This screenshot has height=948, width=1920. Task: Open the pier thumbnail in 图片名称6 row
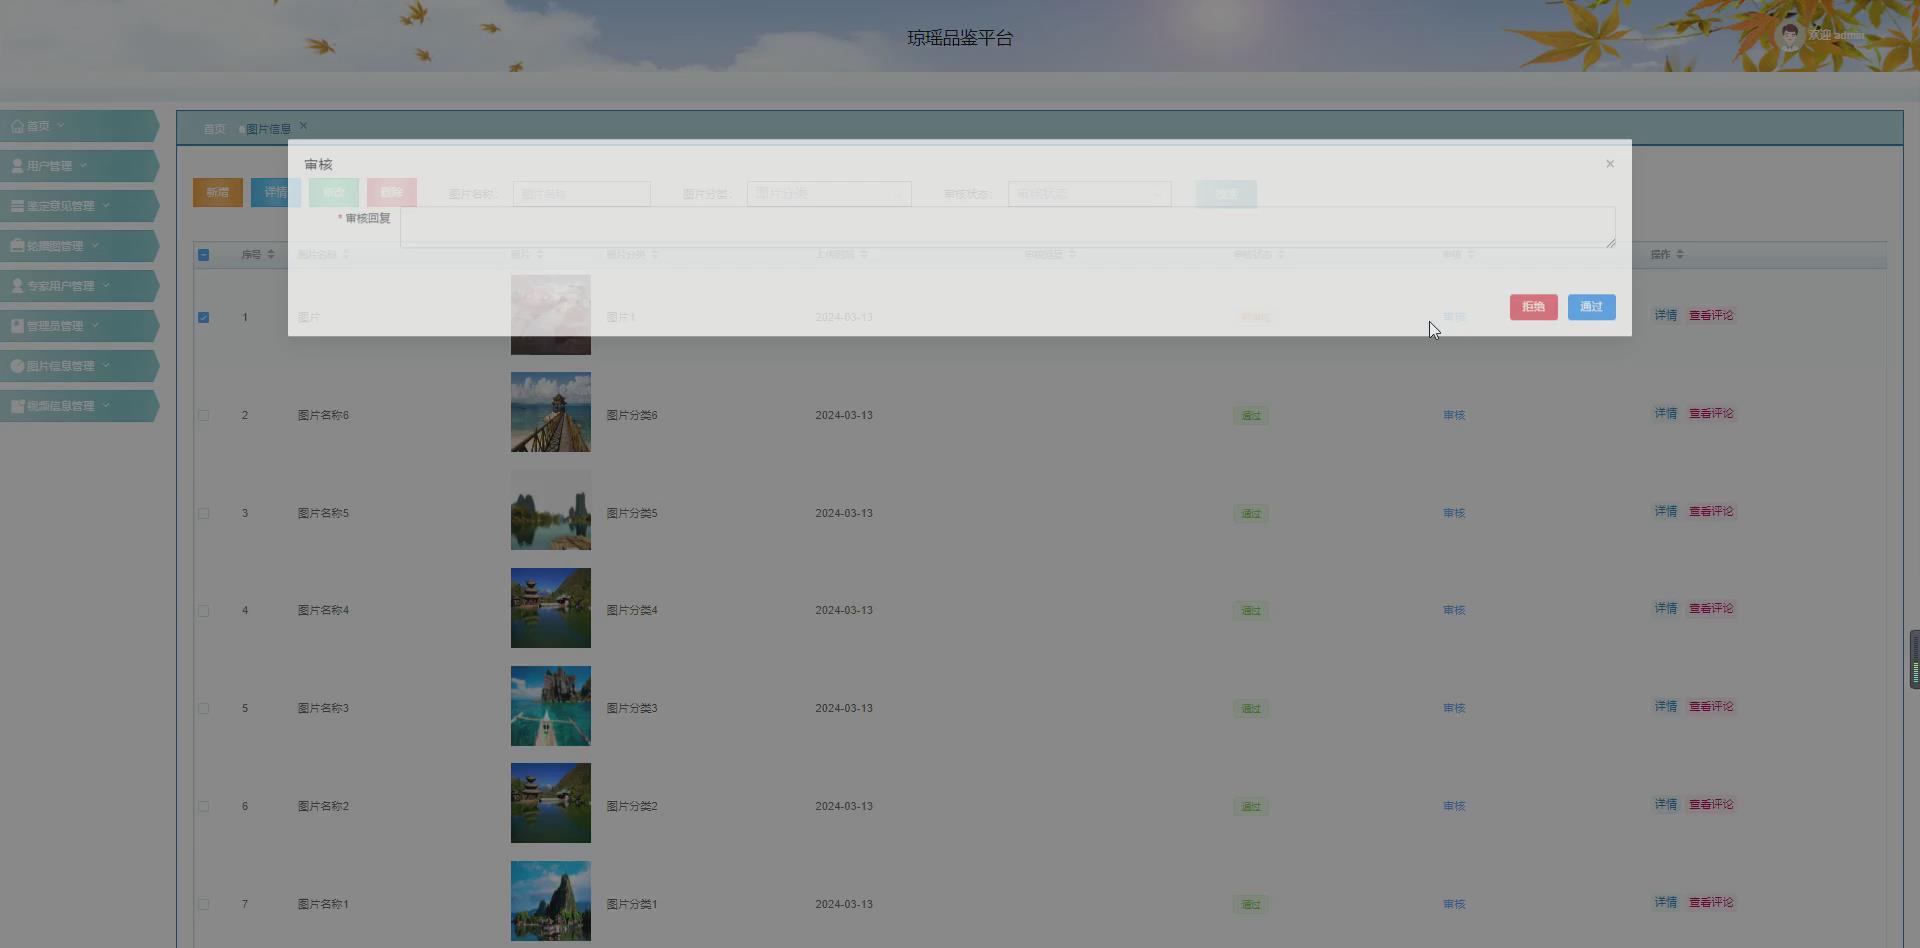point(551,412)
